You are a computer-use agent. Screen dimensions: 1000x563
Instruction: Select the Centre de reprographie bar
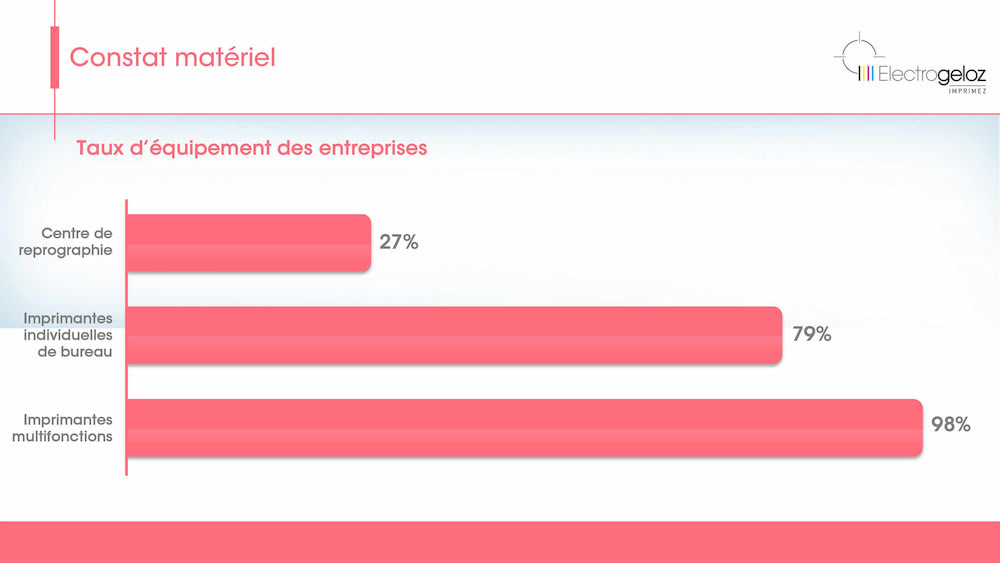248,242
